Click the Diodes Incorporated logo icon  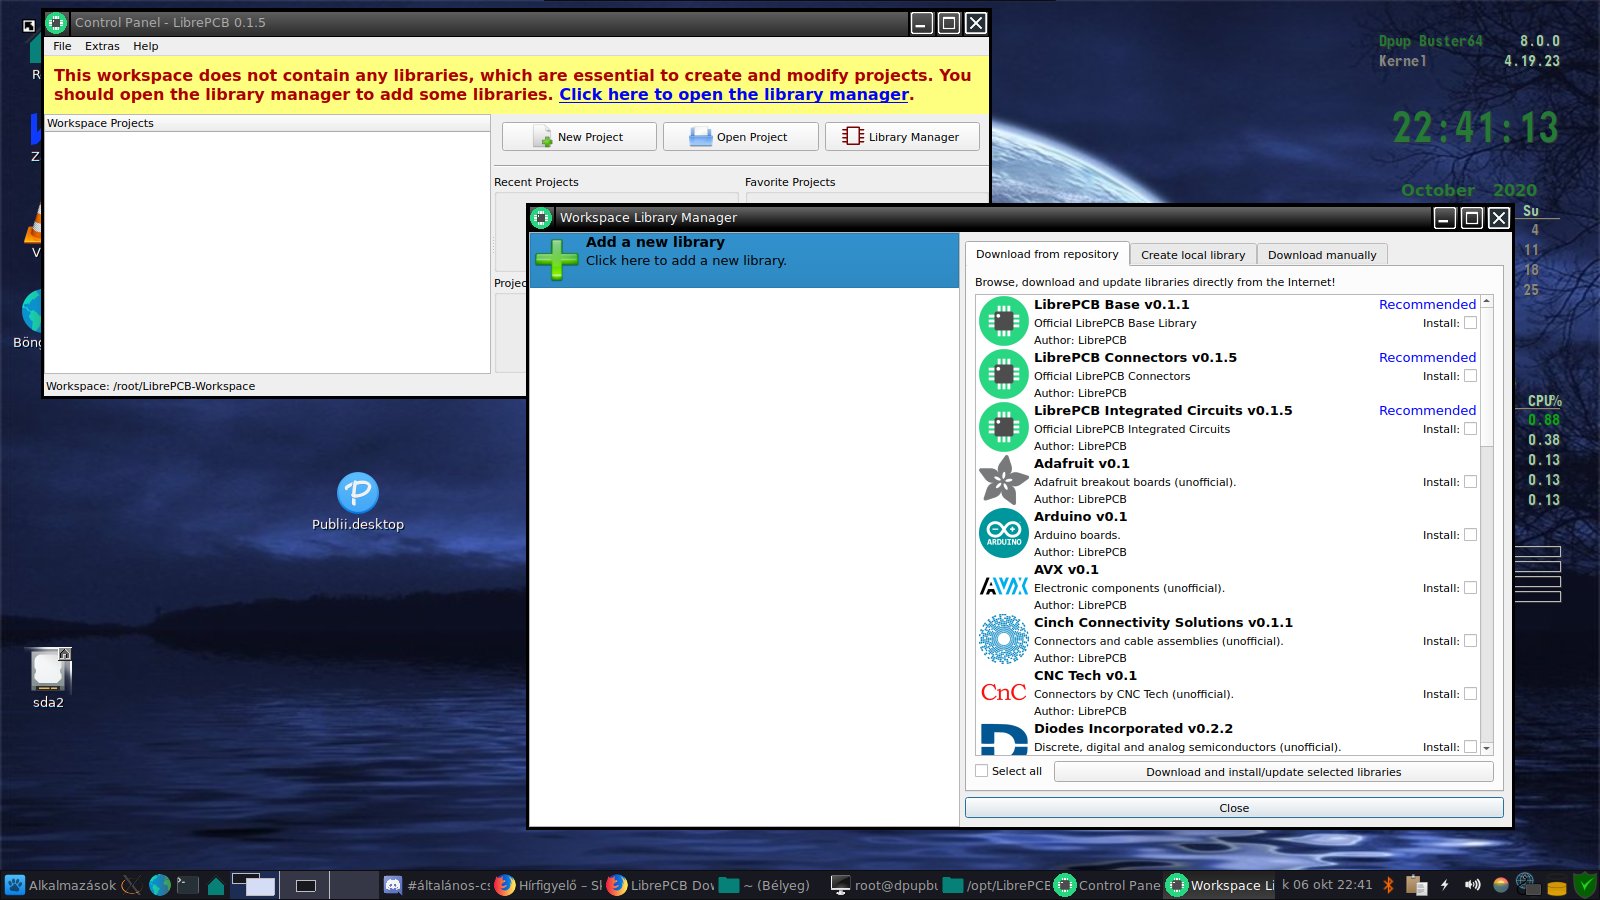pyautogui.click(x=1003, y=739)
